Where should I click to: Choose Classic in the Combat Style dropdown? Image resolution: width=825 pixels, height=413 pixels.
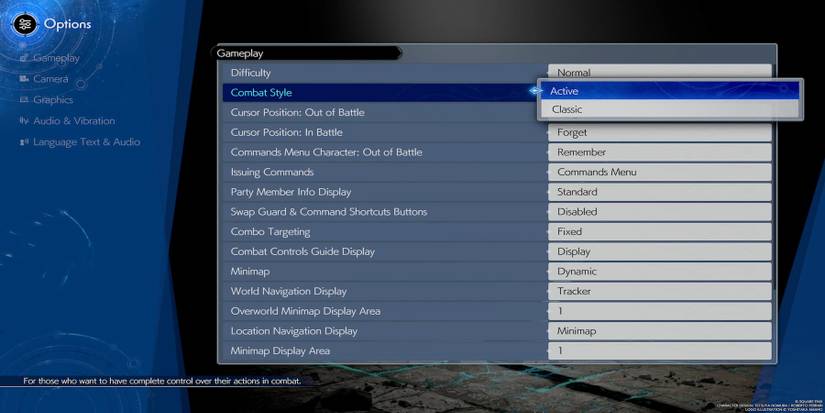(x=670, y=109)
